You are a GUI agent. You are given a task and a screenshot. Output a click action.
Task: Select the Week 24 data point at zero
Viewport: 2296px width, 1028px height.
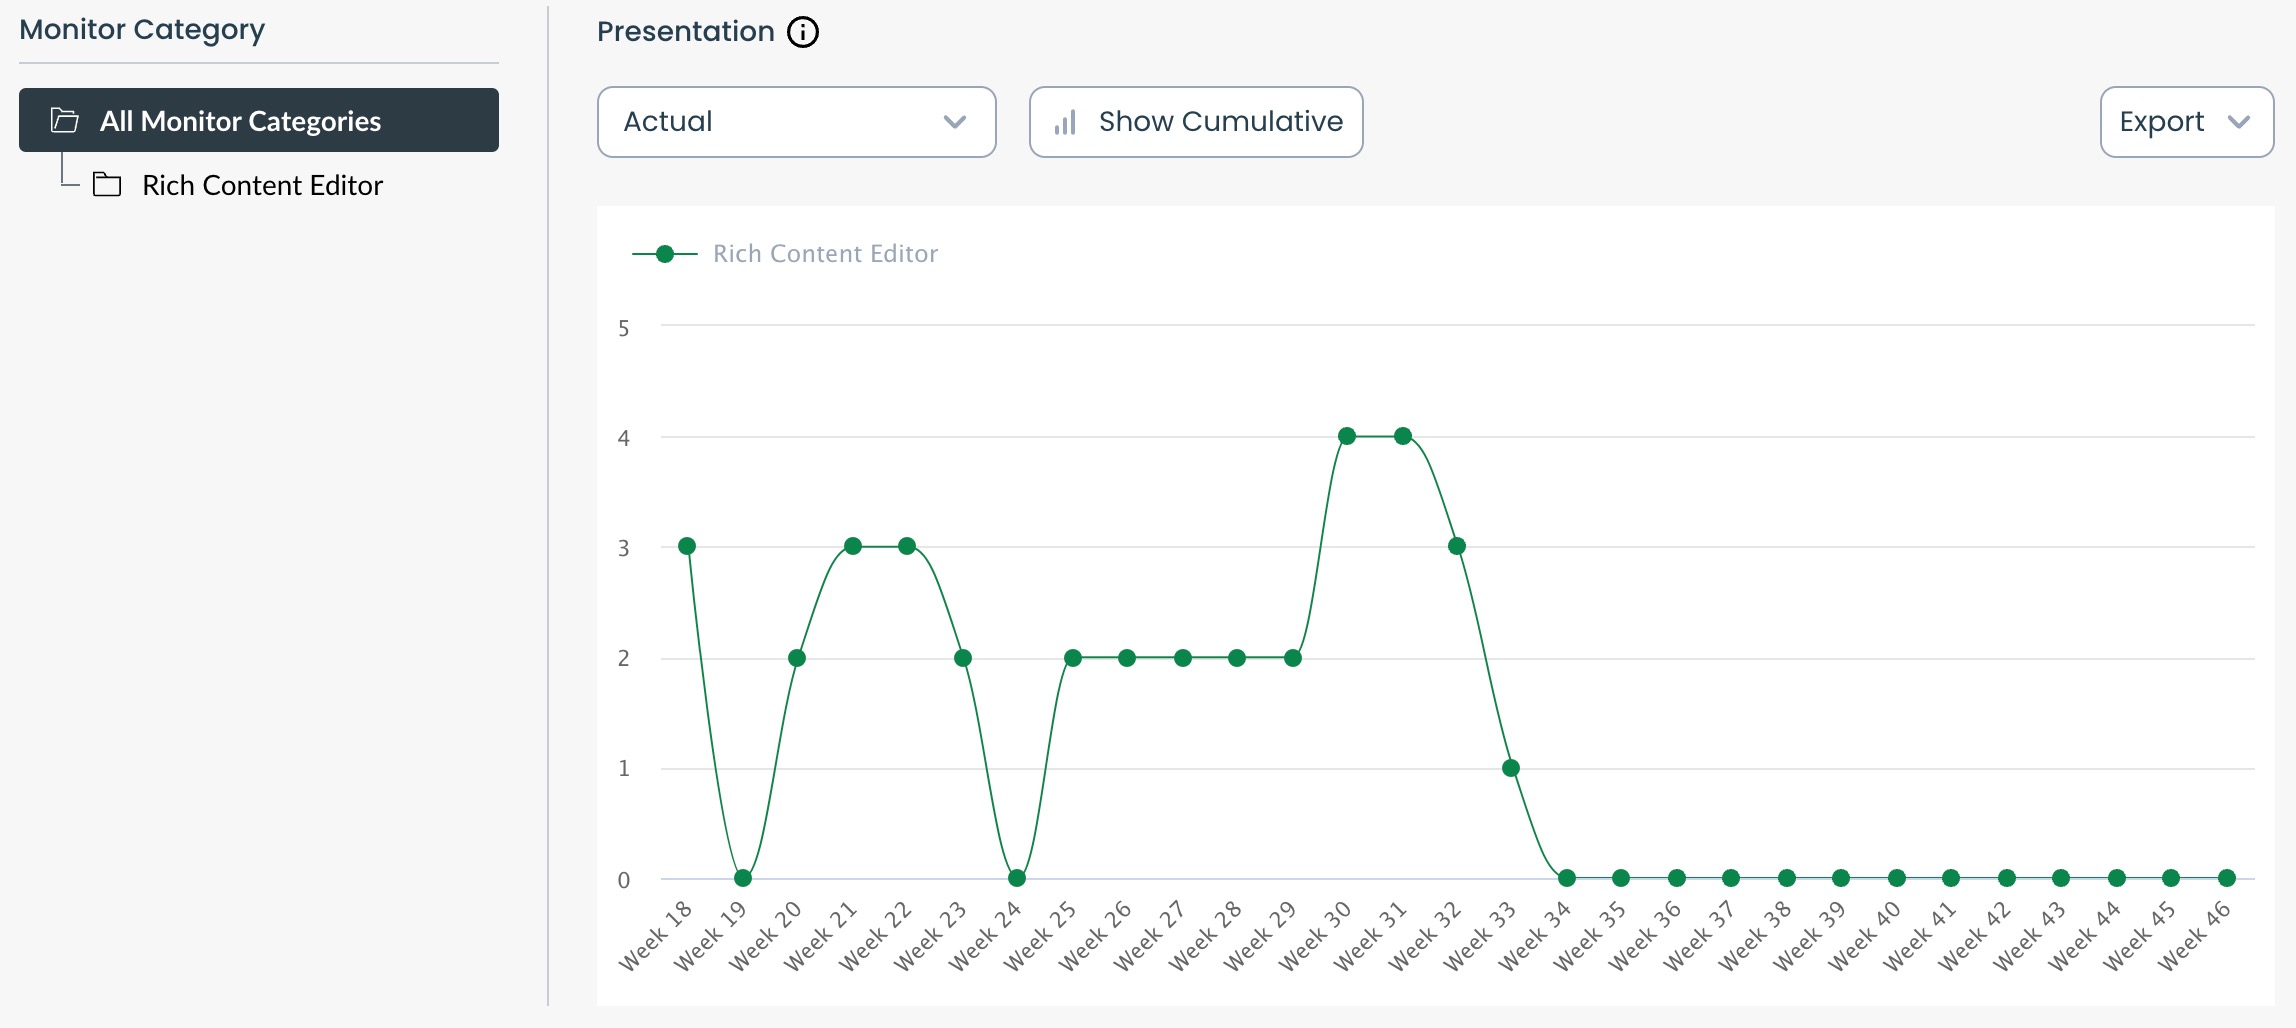click(1017, 879)
